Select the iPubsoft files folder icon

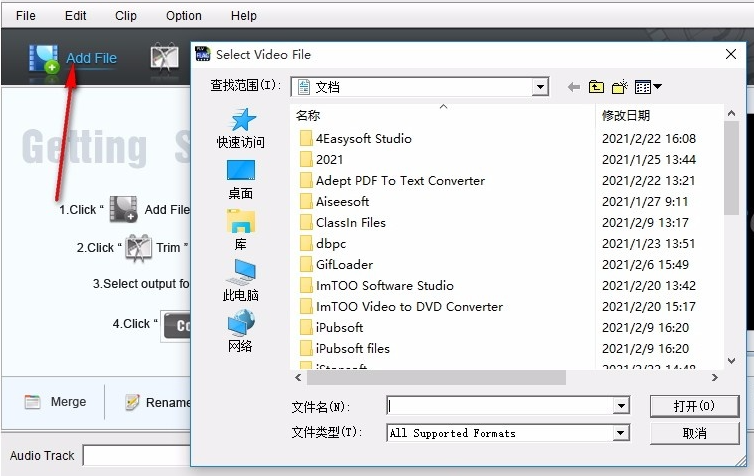[x=306, y=348]
